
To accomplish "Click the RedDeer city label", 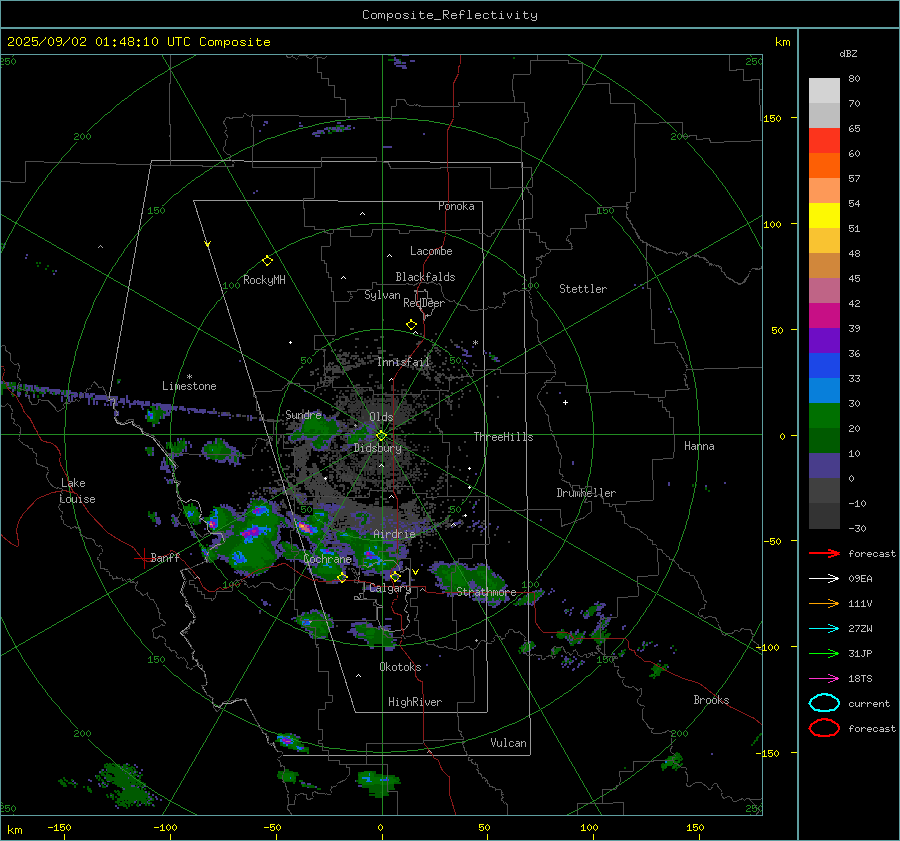I will tap(424, 303).
